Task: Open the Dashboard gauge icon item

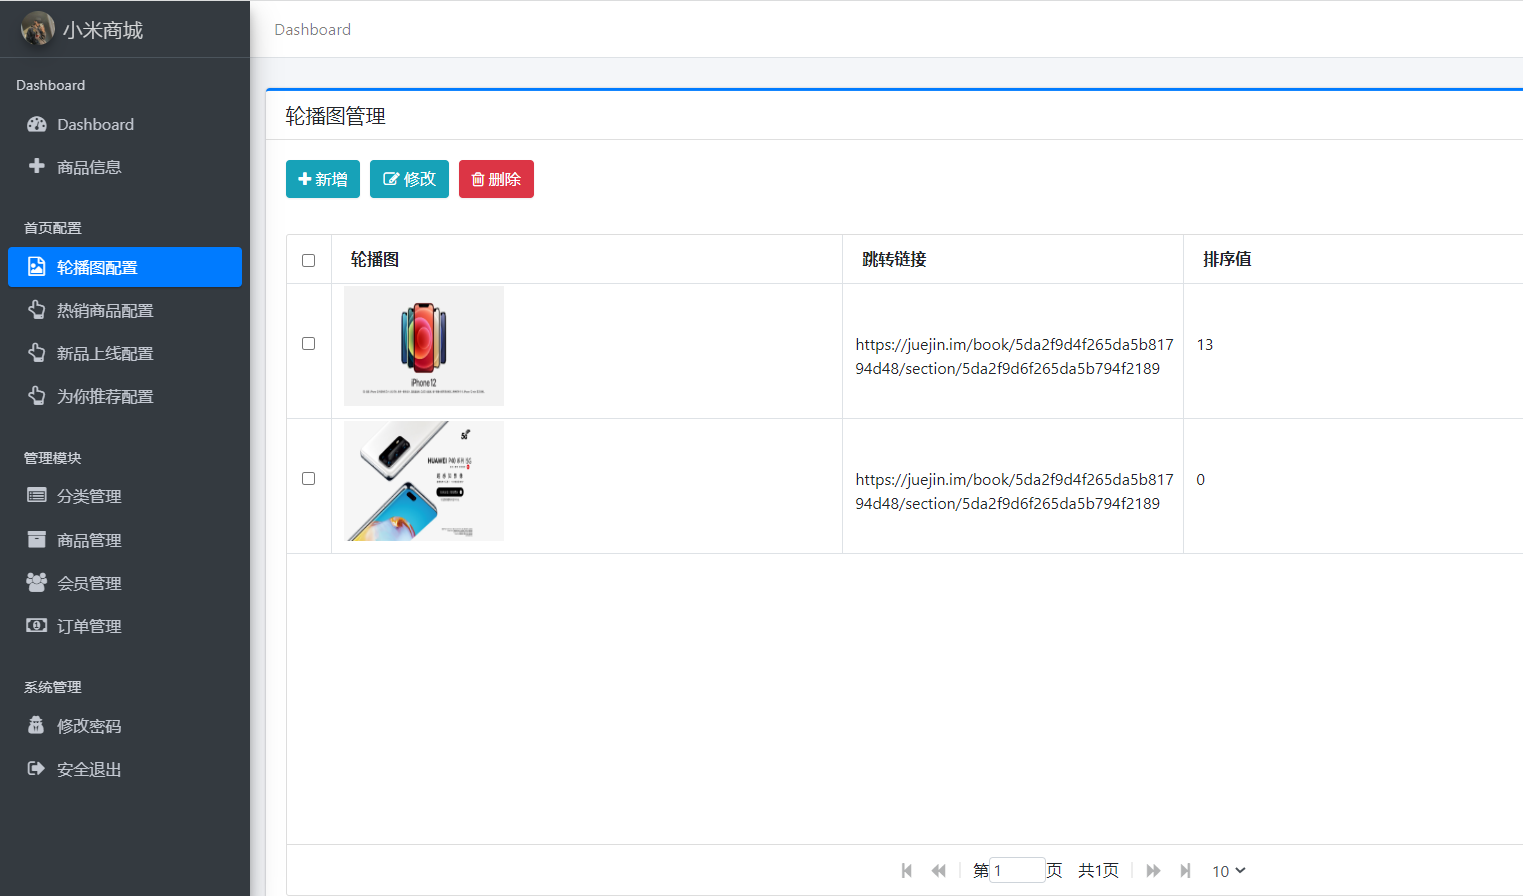Action: pos(37,124)
